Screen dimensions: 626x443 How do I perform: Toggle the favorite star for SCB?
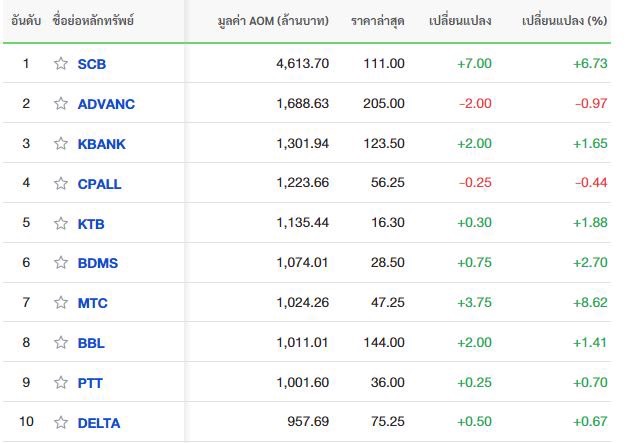click(x=61, y=63)
